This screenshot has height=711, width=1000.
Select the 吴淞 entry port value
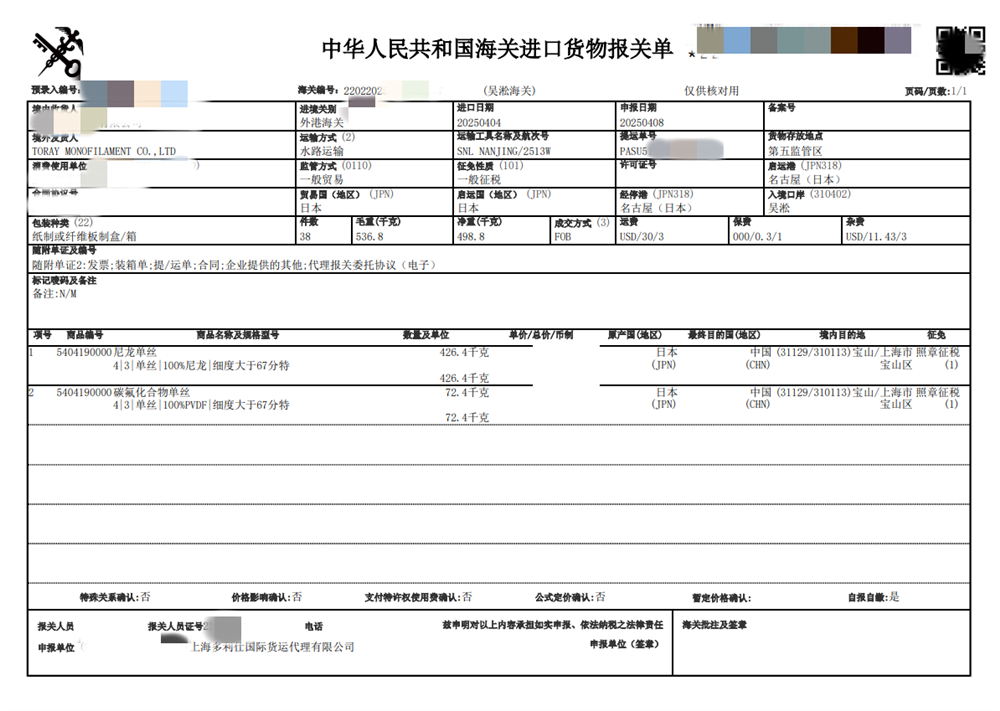[779, 208]
